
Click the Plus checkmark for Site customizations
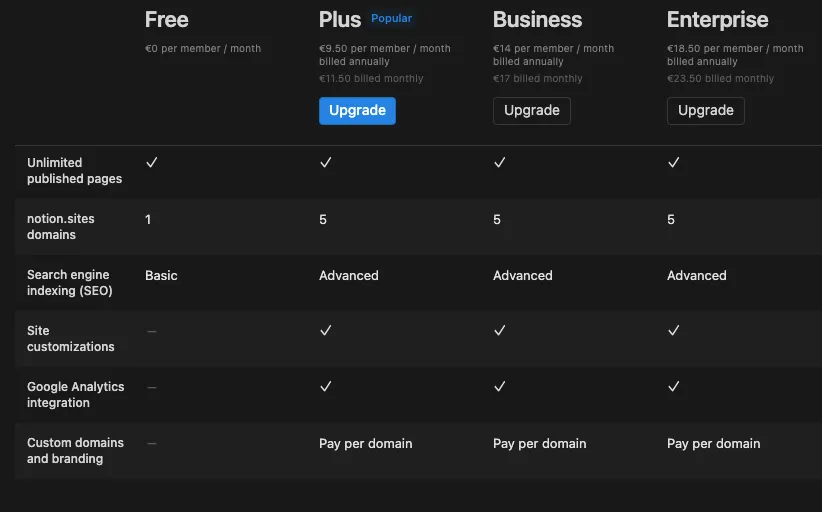[326, 330]
